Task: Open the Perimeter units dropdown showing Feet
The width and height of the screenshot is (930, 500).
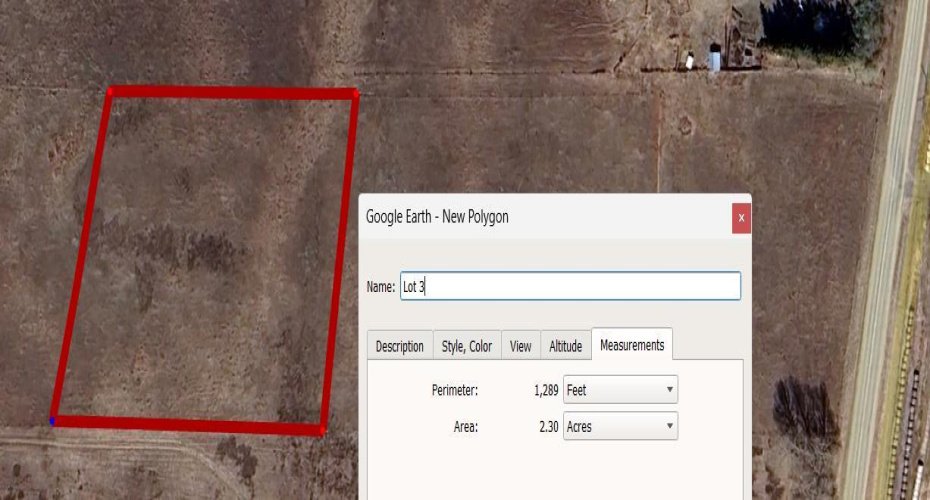Action: (x=620, y=390)
